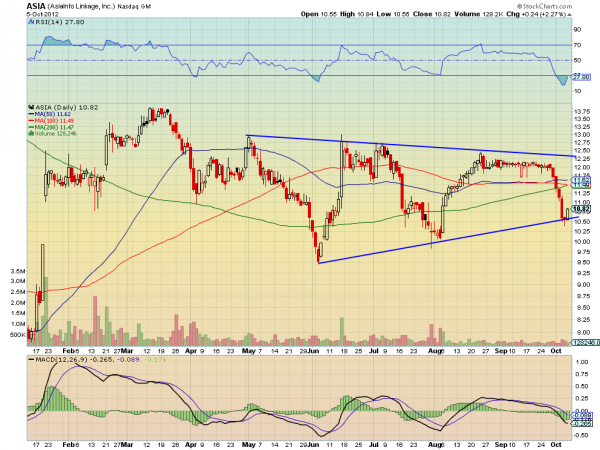
Task: Click the Apr label on the date axis under the volume bars
Action: point(191,351)
